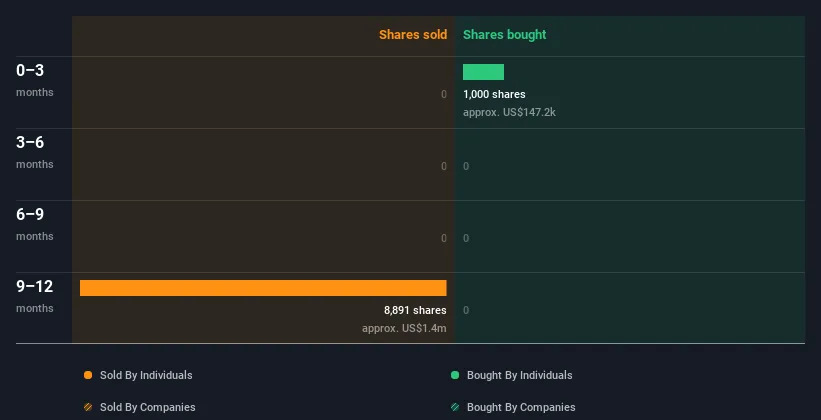Click the striped Bought By Companies legend icon

click(x=455, y=407)
